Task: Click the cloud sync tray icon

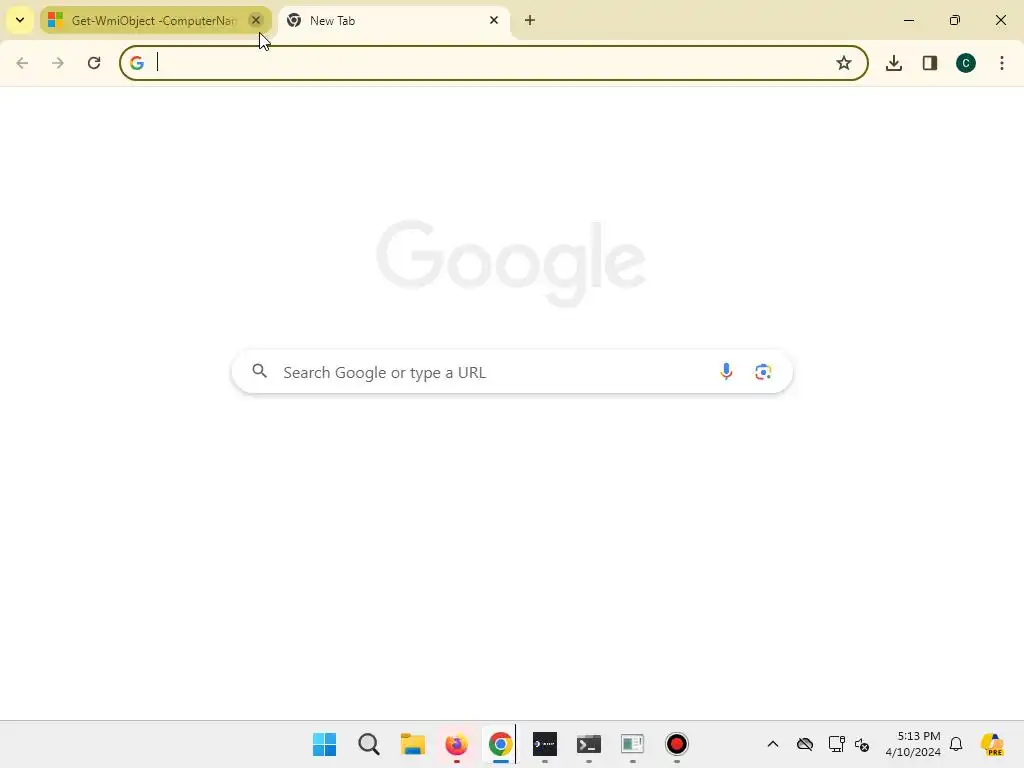Action: point(805,744)
